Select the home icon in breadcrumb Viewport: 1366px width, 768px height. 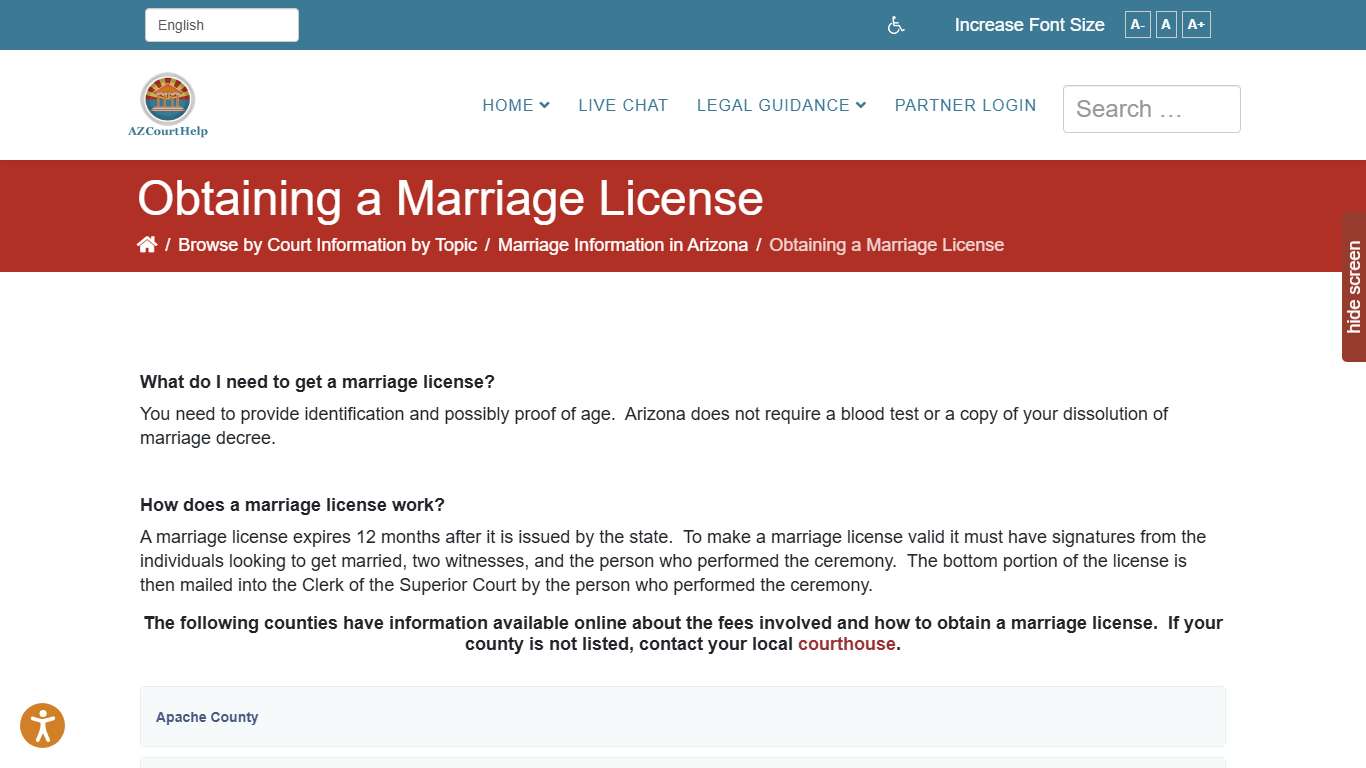pos(147,243)
